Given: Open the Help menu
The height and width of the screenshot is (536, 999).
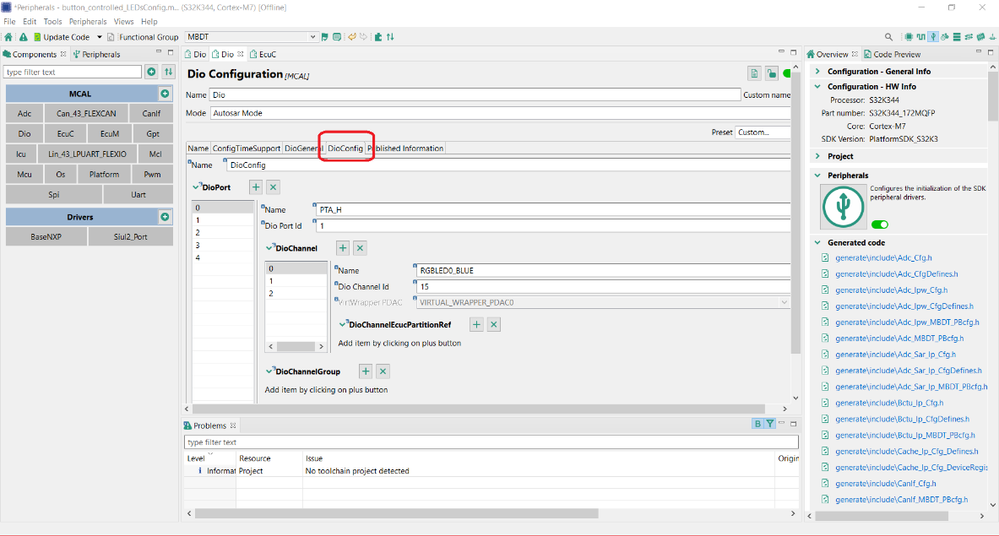Looking at the screenshot, I should tap(149, 22).
